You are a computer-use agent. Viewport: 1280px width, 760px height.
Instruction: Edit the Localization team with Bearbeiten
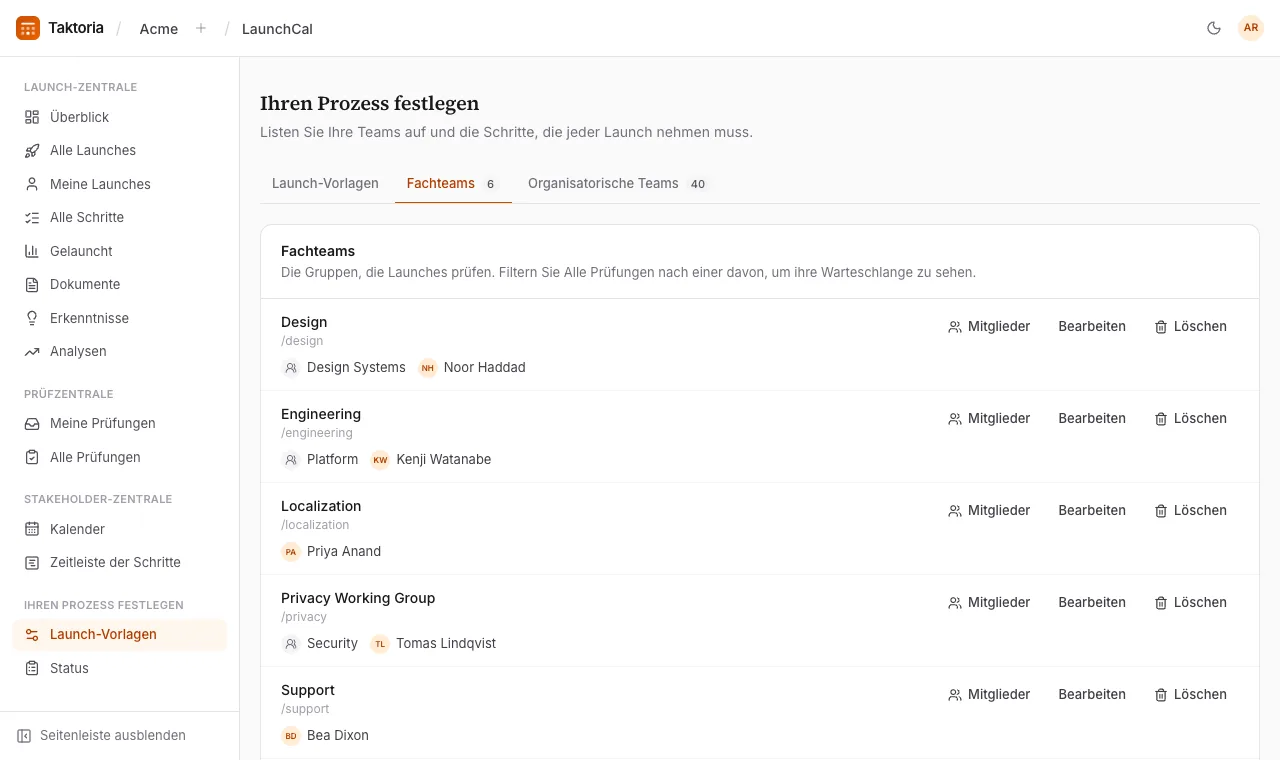(x=1092, y=510)
